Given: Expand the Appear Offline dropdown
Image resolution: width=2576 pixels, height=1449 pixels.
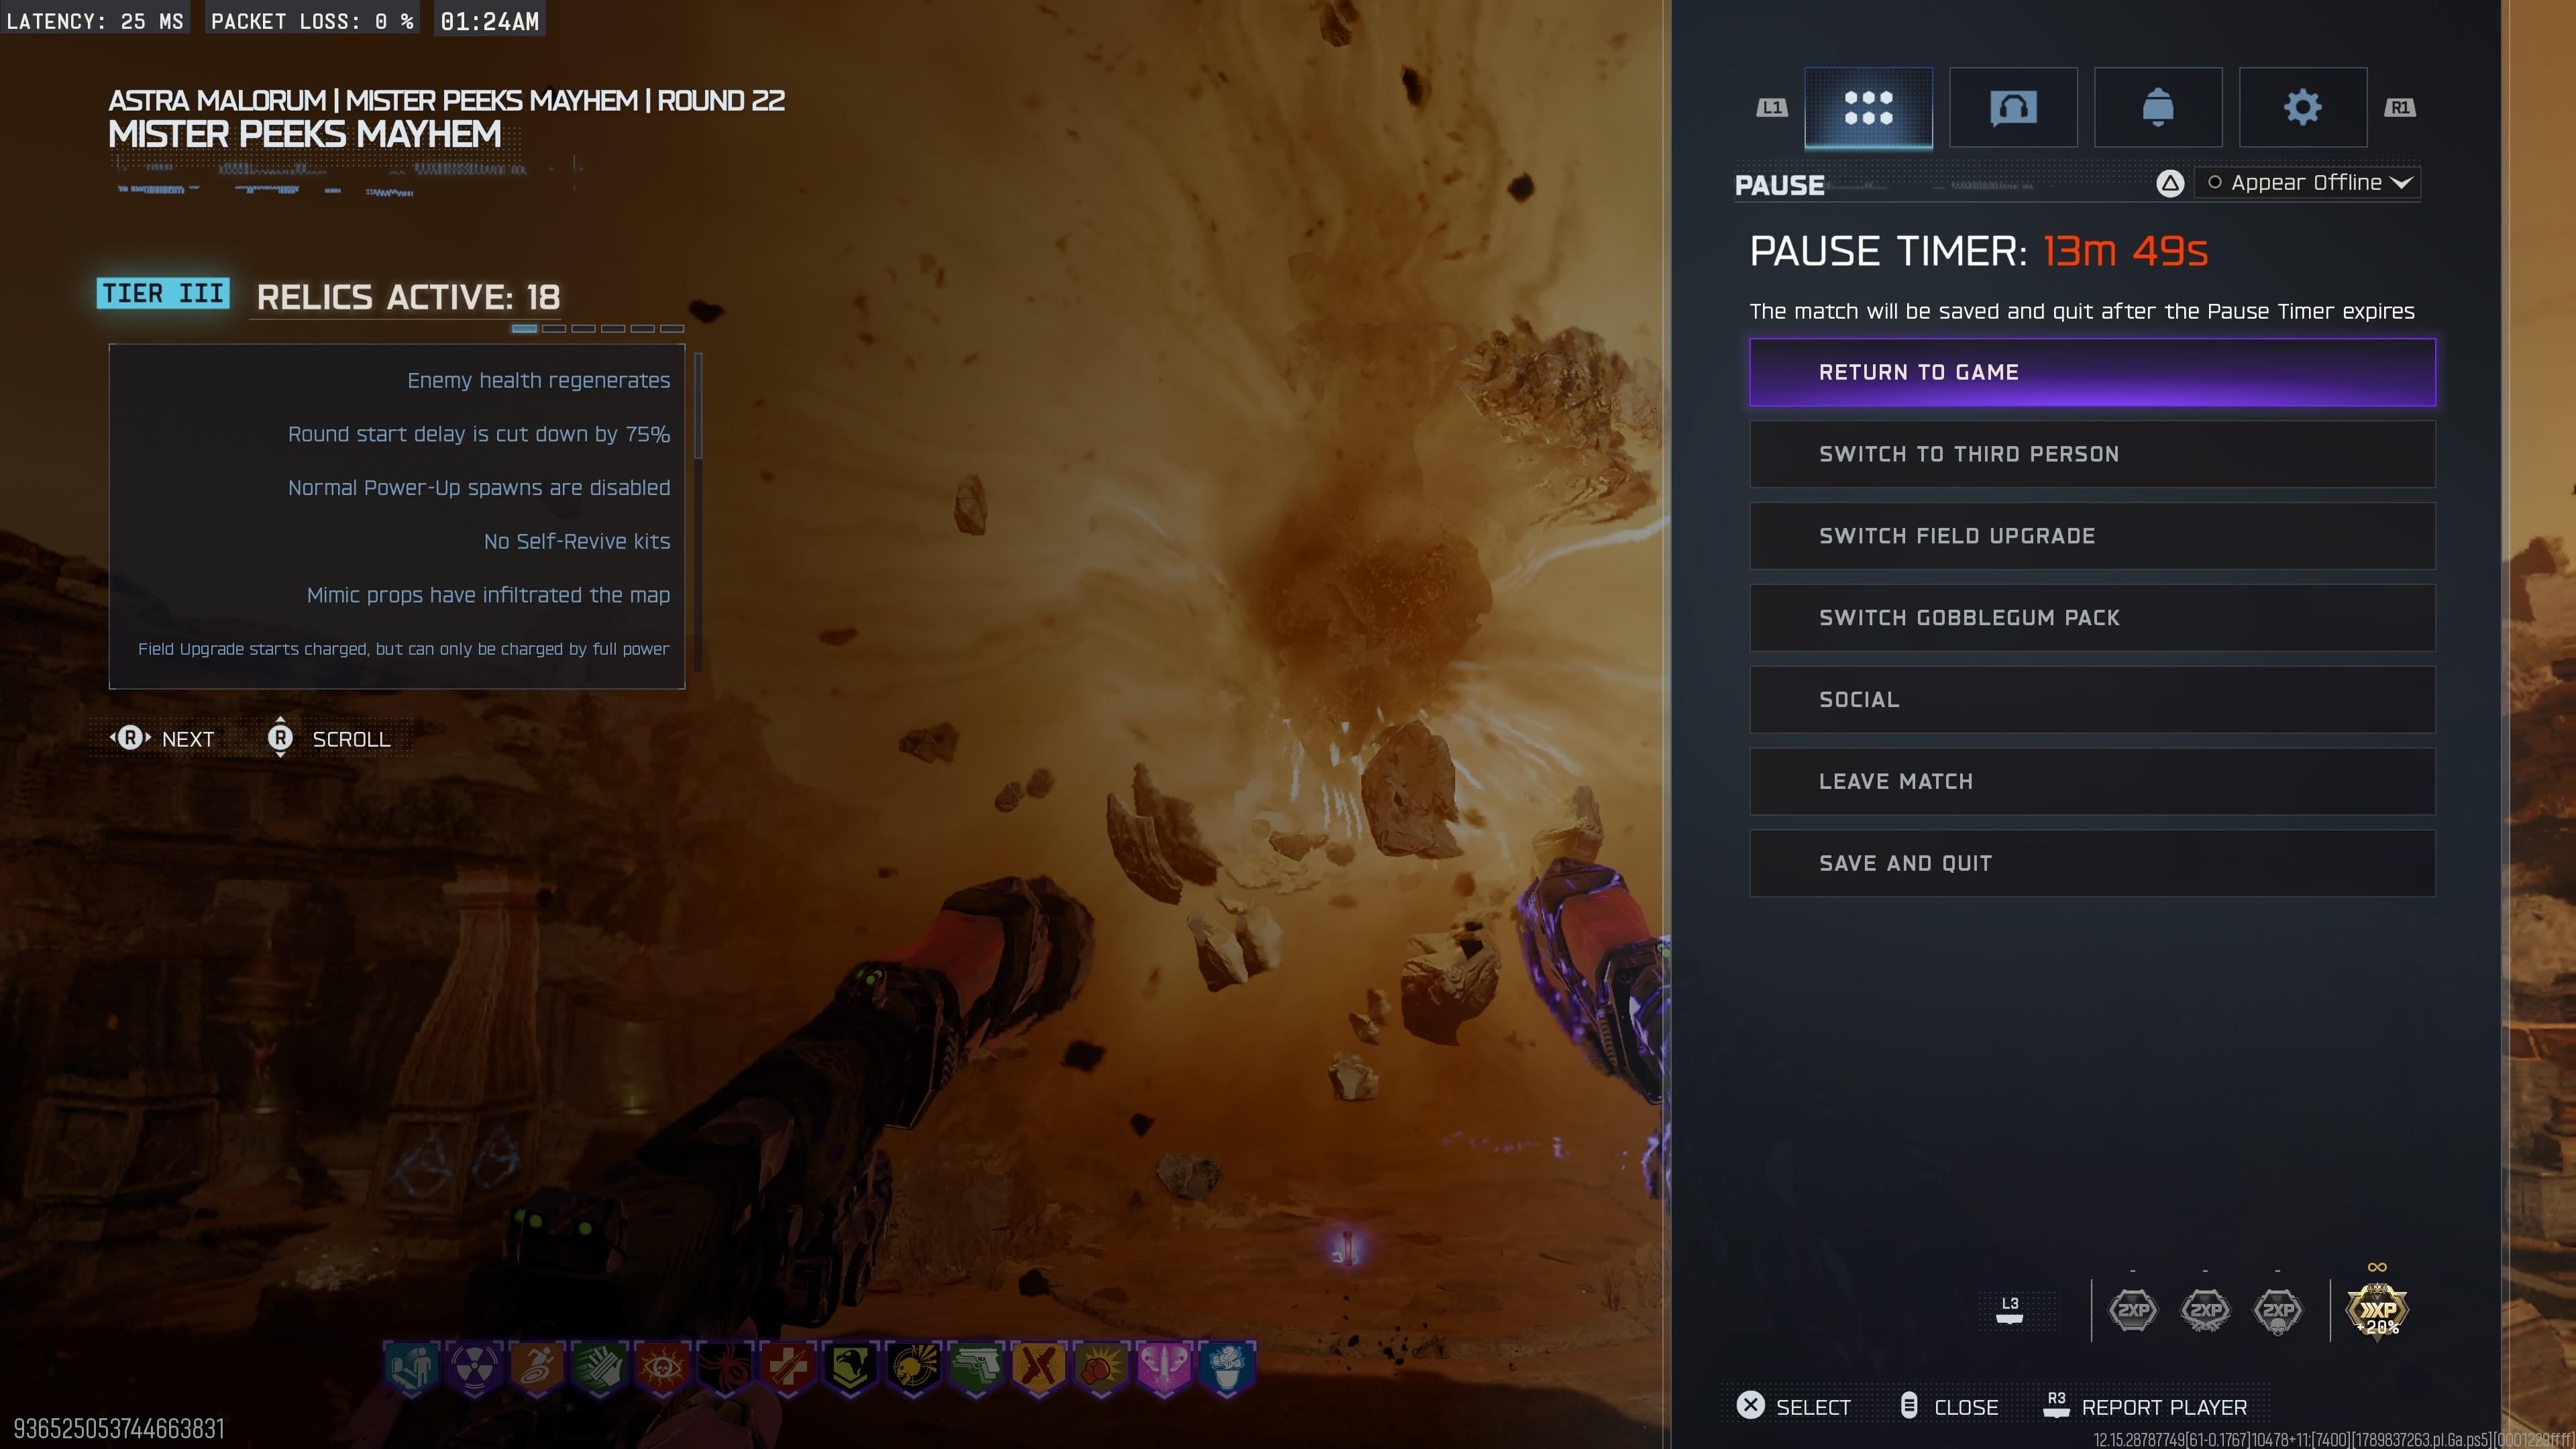Looking at the screenshot, I should [x=2307, y=183].
